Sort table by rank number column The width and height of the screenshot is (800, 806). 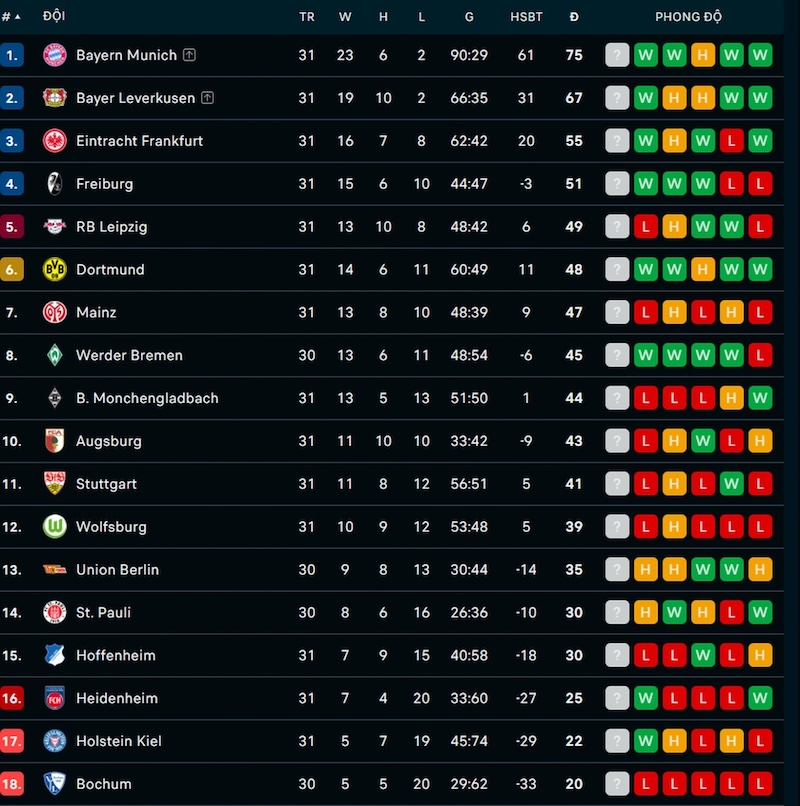coord(11,16)
